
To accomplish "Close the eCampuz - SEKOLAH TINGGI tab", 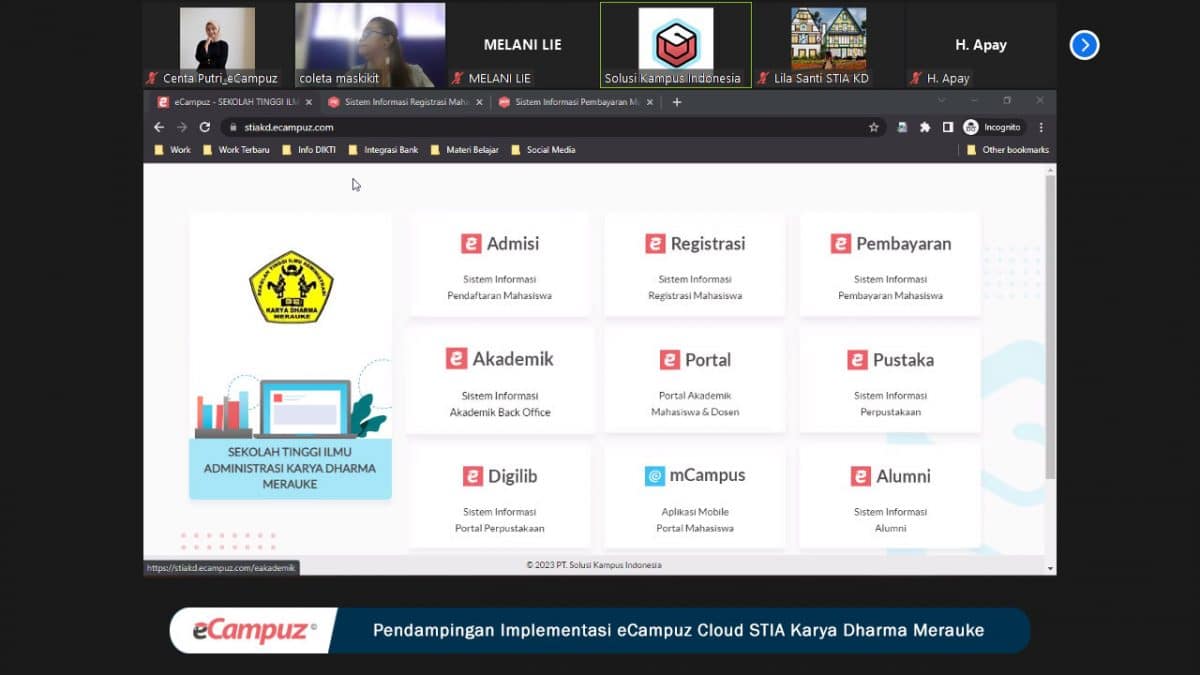I will (308, 102).
